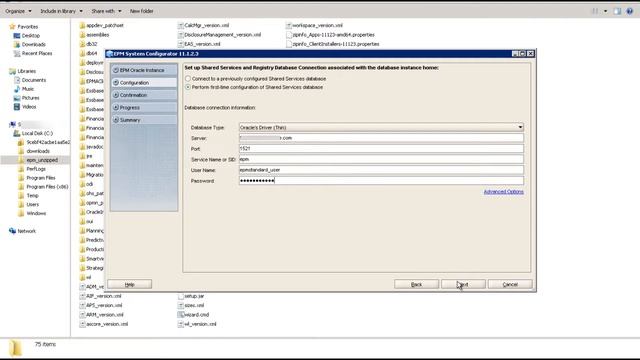Open Favorites in navigation pane
This screenshot has height=360, width=640.
[24, 27]
